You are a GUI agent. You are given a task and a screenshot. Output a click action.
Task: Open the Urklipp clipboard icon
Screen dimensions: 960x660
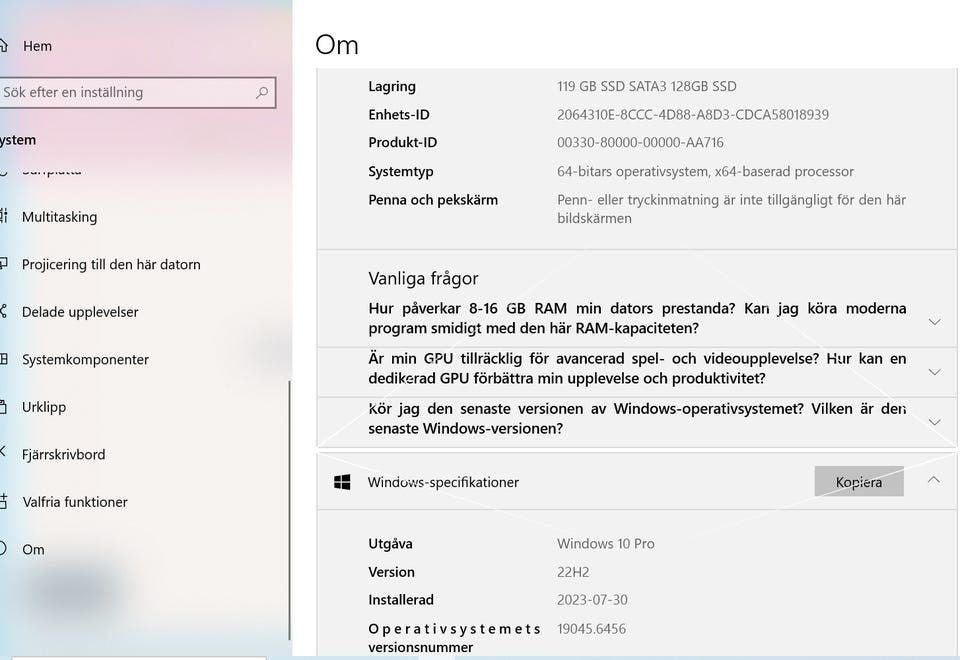point(4,407)
